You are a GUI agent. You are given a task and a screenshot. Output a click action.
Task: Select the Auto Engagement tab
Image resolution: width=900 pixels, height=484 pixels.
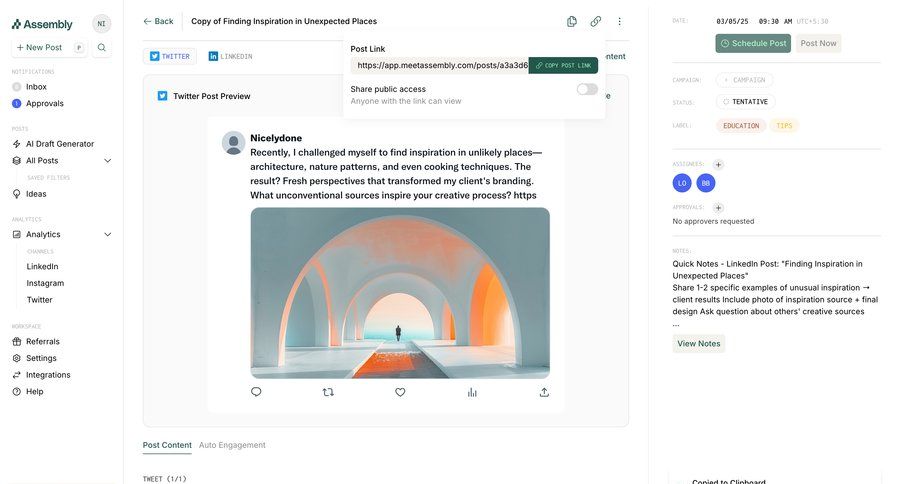(232, 445)
